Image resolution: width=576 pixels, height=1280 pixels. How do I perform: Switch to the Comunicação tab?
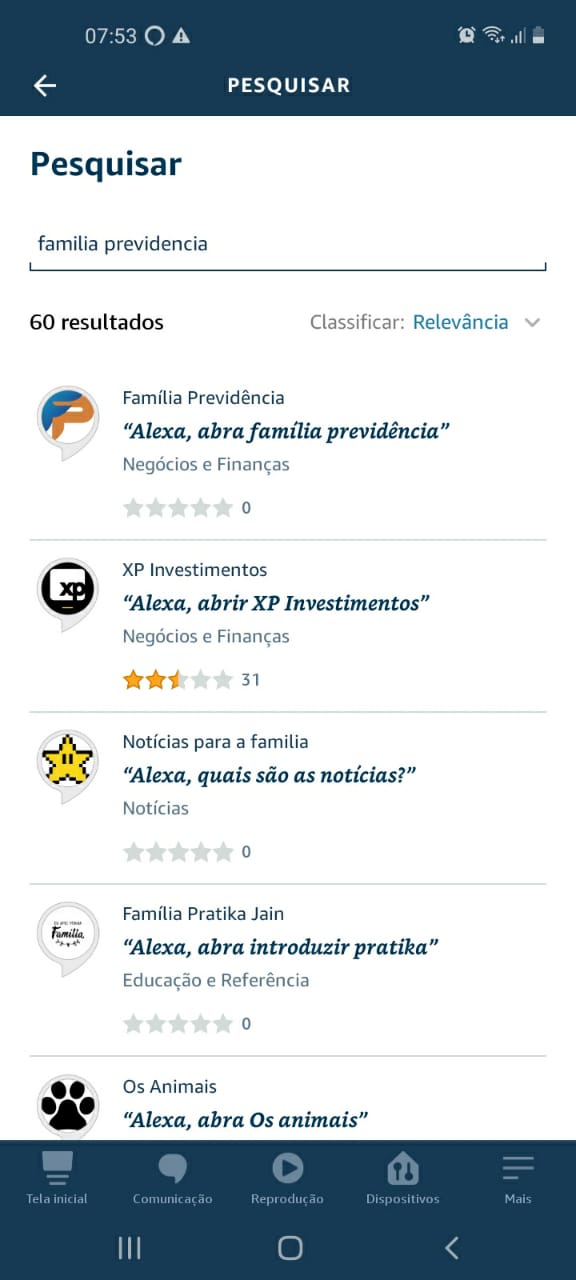tap(172, 1178)
